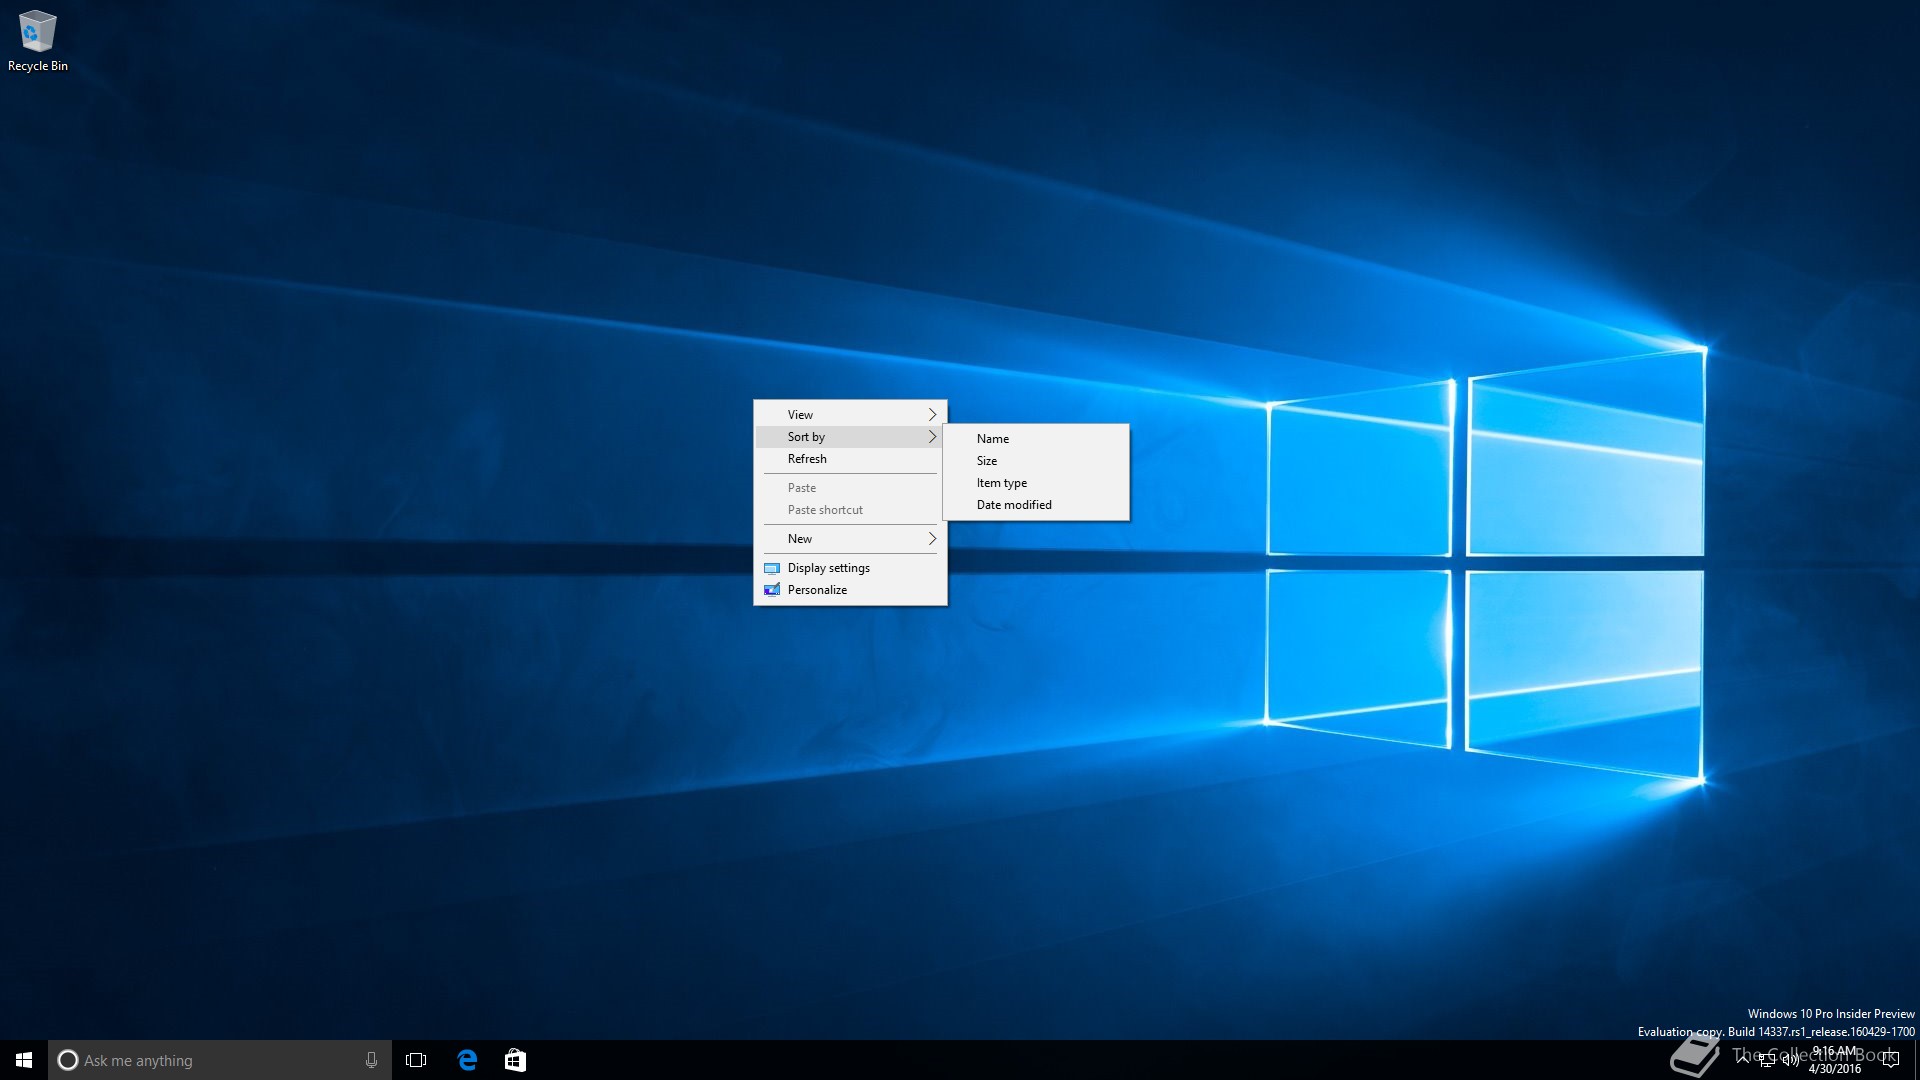The width and height of the screenshot is (1920, 1080).
Task: Open the volume speaker tray icon
Action: (1790, 1061)
